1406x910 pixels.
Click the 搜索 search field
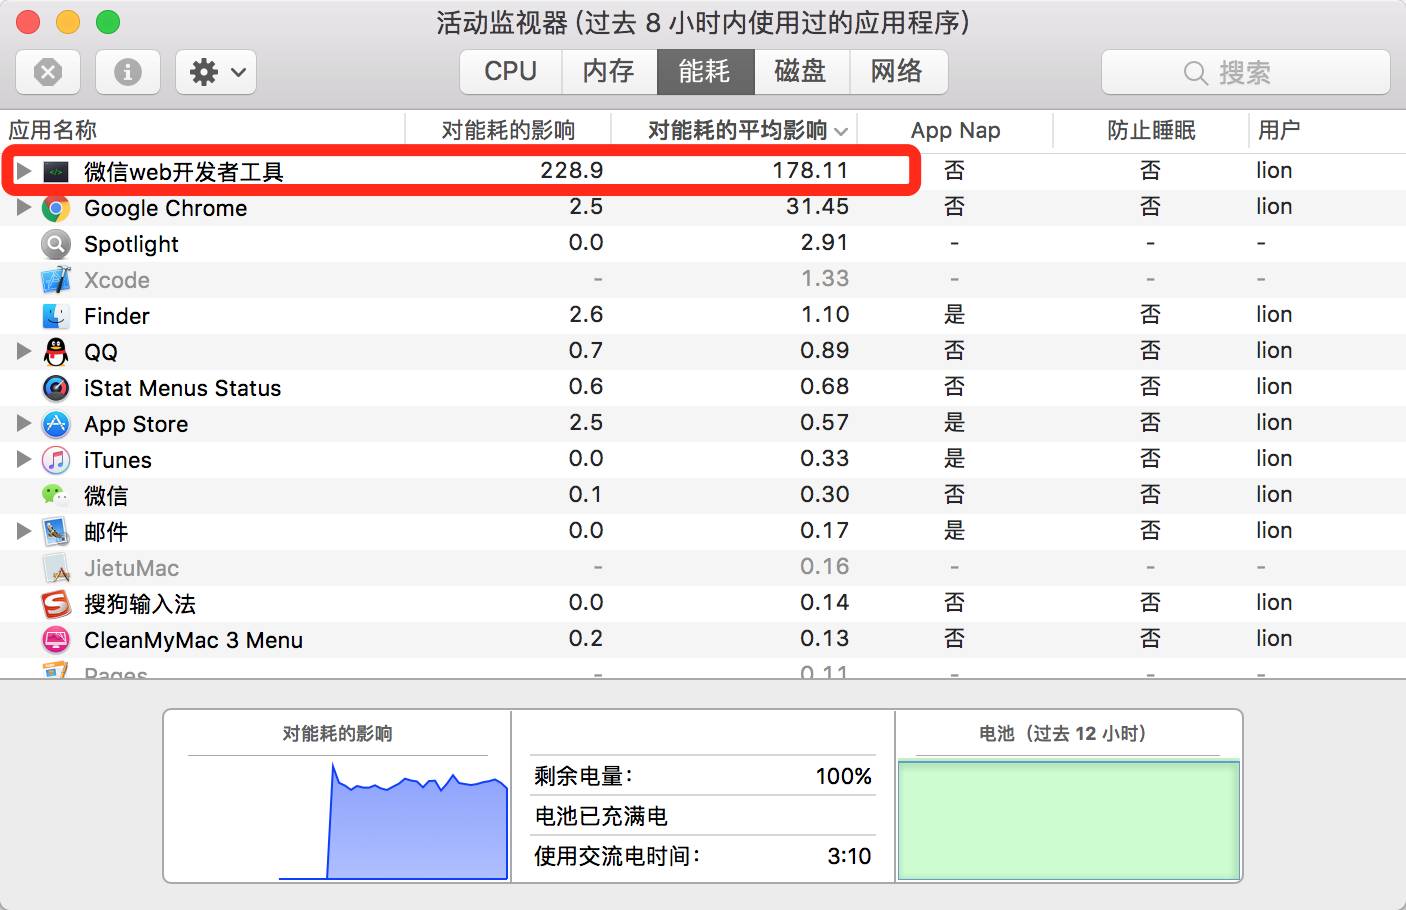1245,73
